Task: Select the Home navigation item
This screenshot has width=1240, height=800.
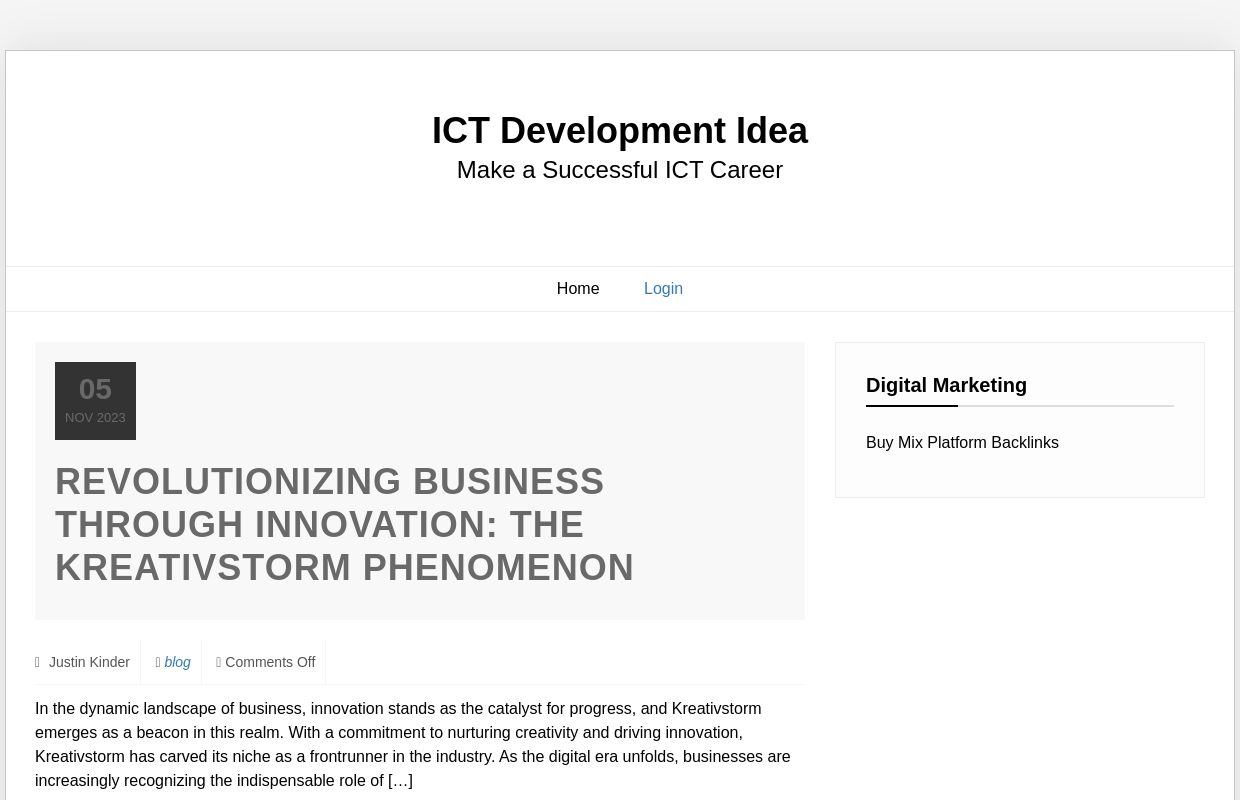Action: pyautogui.click(x=578, y=288)
